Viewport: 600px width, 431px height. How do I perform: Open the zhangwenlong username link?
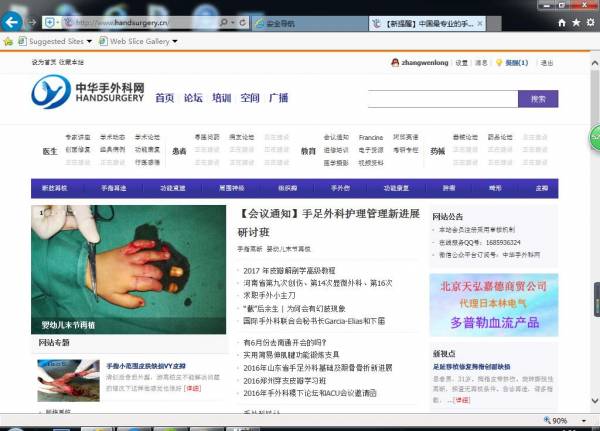(x=423, y=62)
